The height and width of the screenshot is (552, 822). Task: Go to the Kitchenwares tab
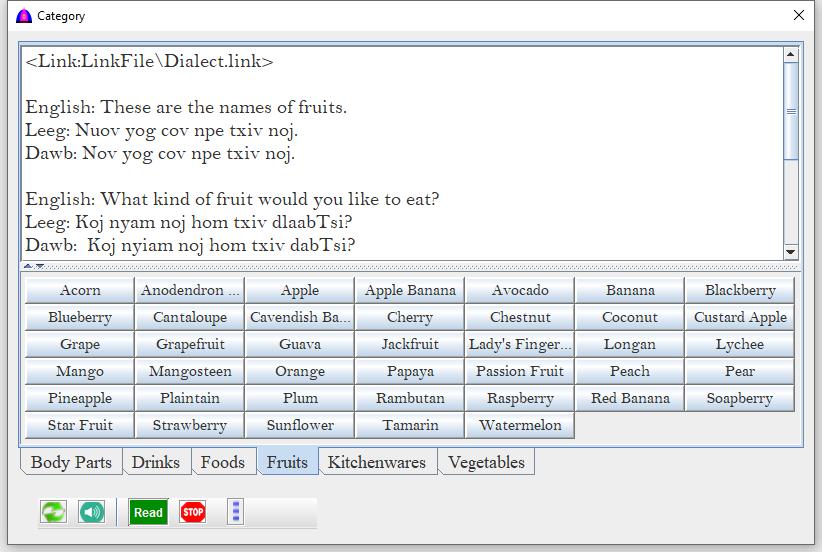click(x=377, y=462)
